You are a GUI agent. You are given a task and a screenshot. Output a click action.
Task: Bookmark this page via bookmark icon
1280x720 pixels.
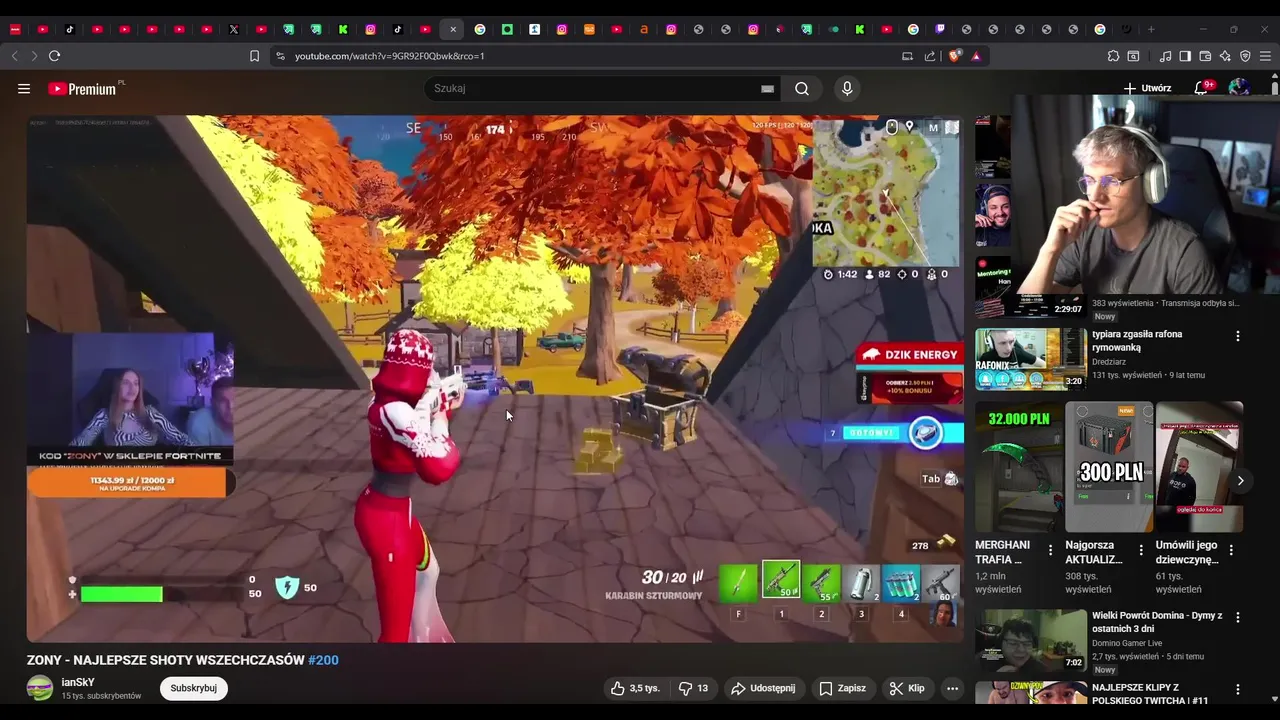(254, 56)
